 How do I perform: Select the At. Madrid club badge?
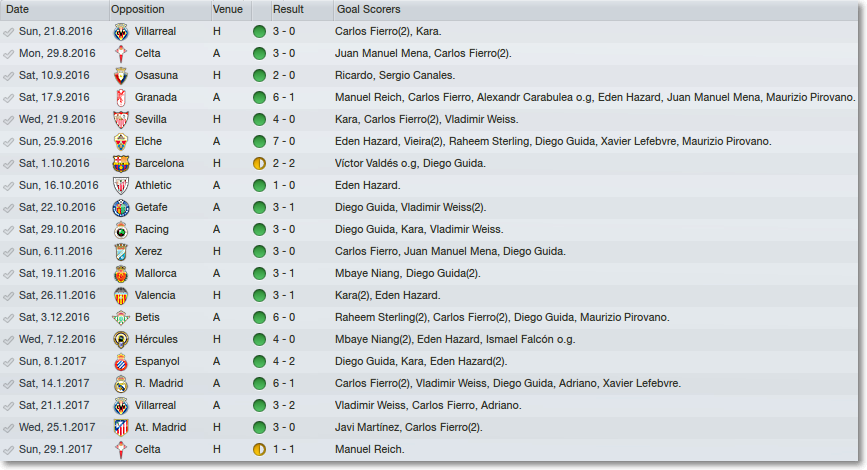pos(121,427)
